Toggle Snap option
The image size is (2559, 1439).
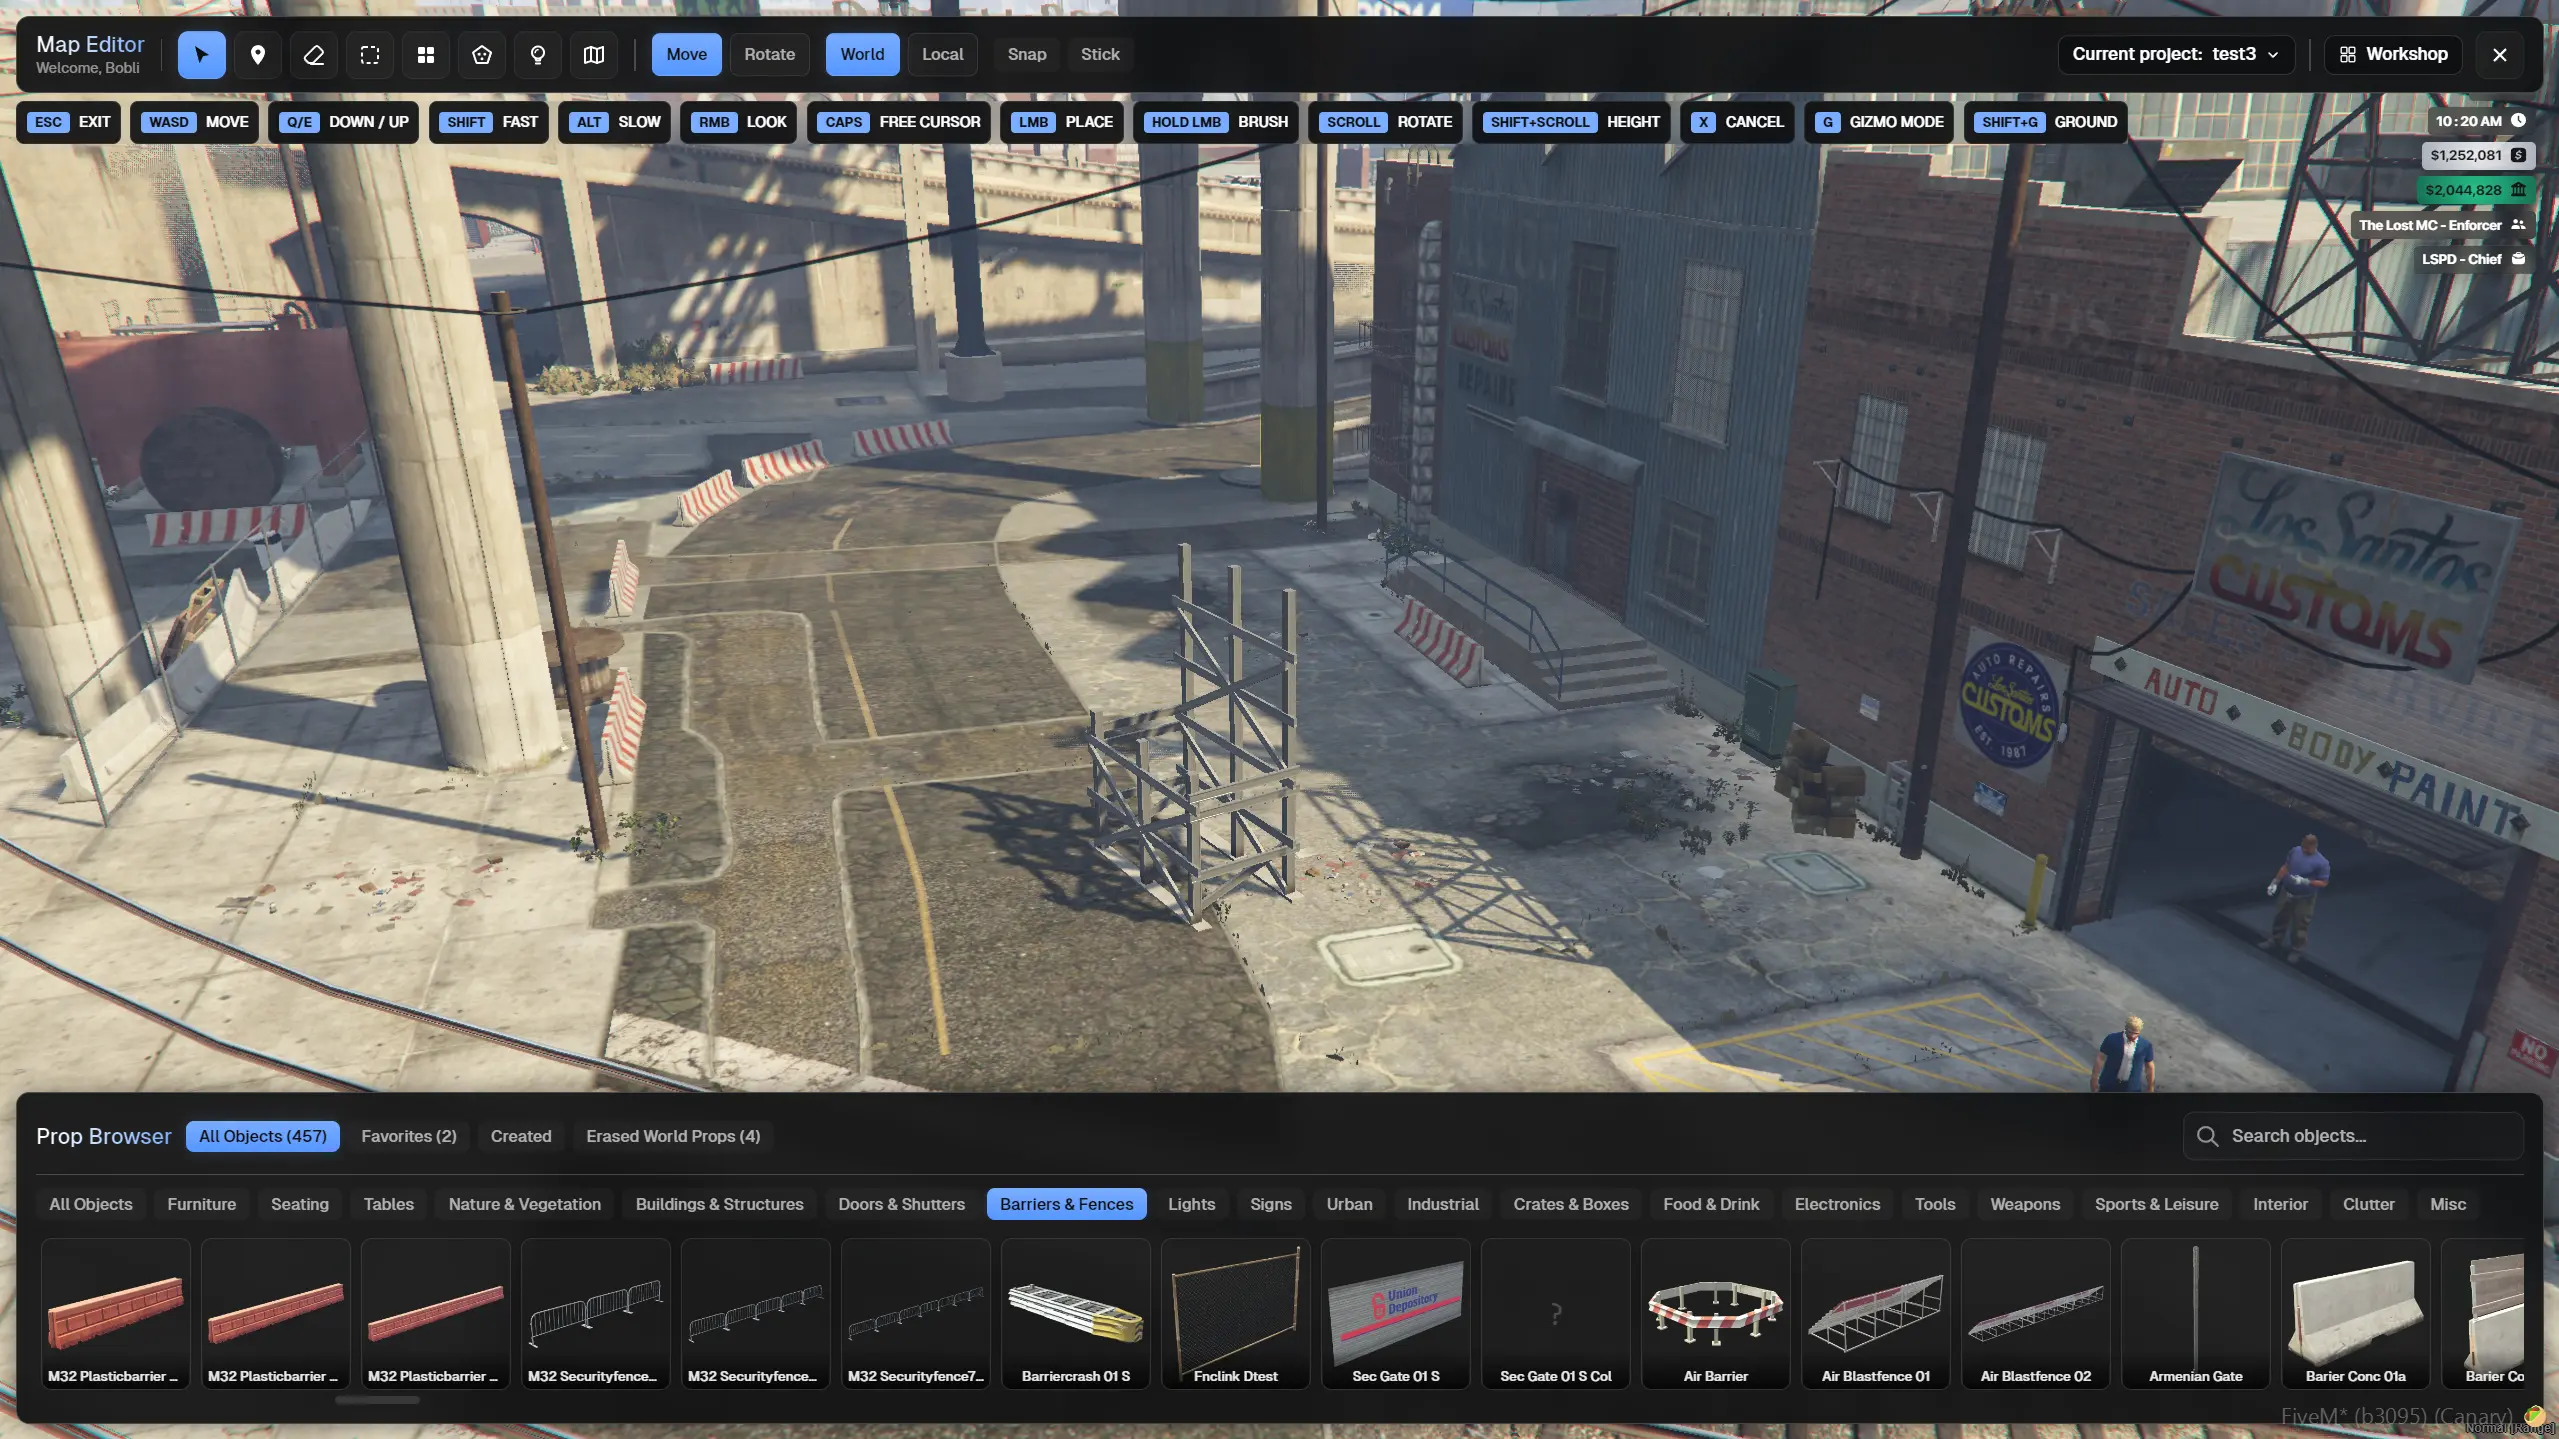coord(1026,54)
